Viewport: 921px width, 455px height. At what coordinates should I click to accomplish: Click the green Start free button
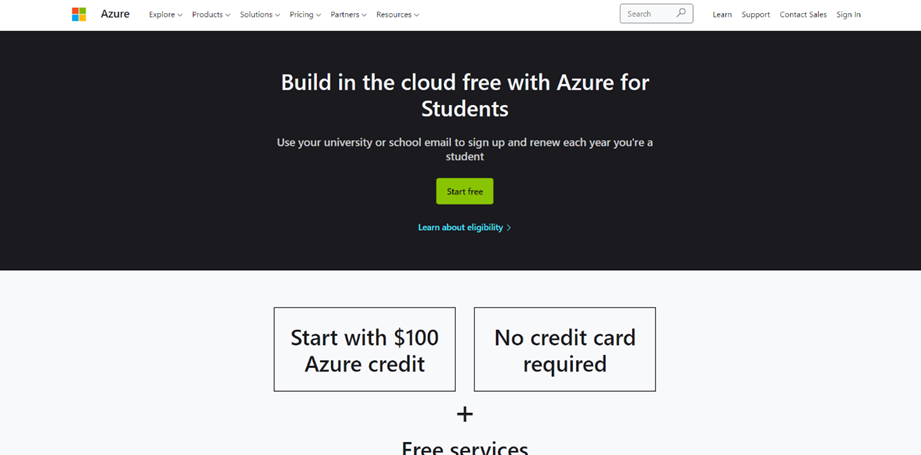(465, 191)
